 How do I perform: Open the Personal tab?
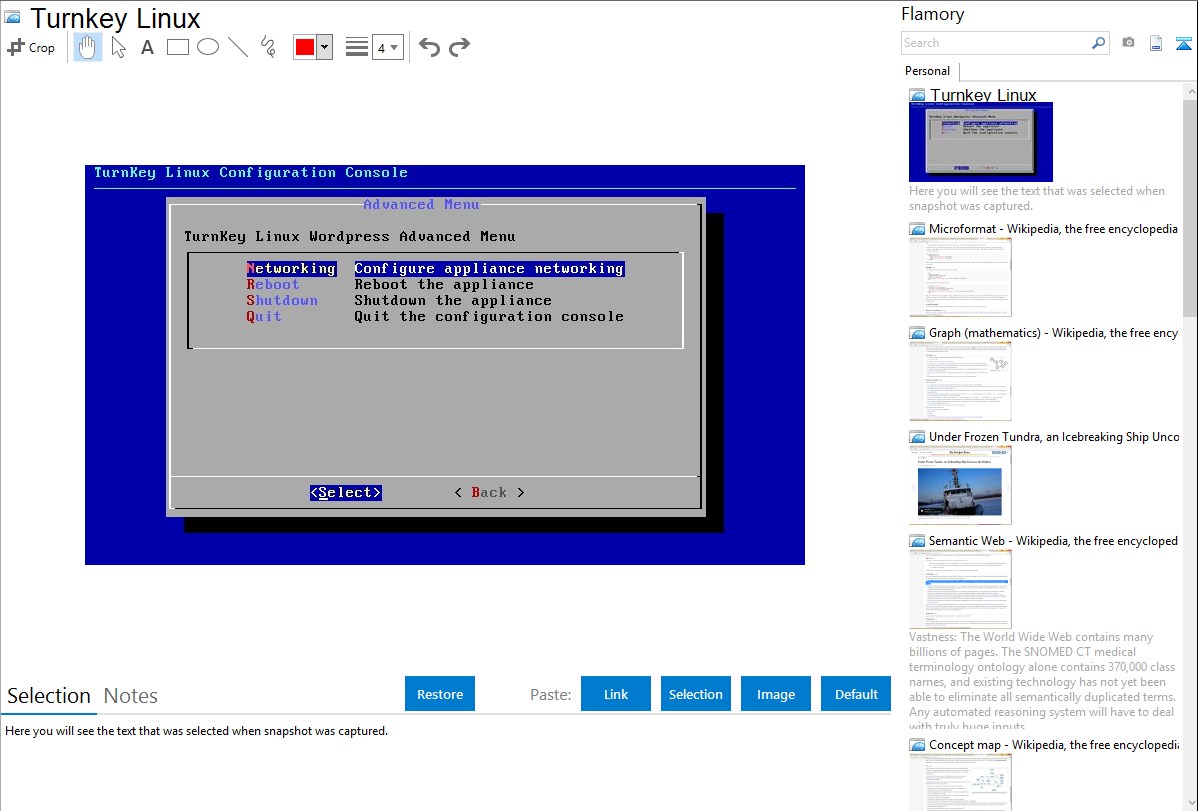coord(928,71)
